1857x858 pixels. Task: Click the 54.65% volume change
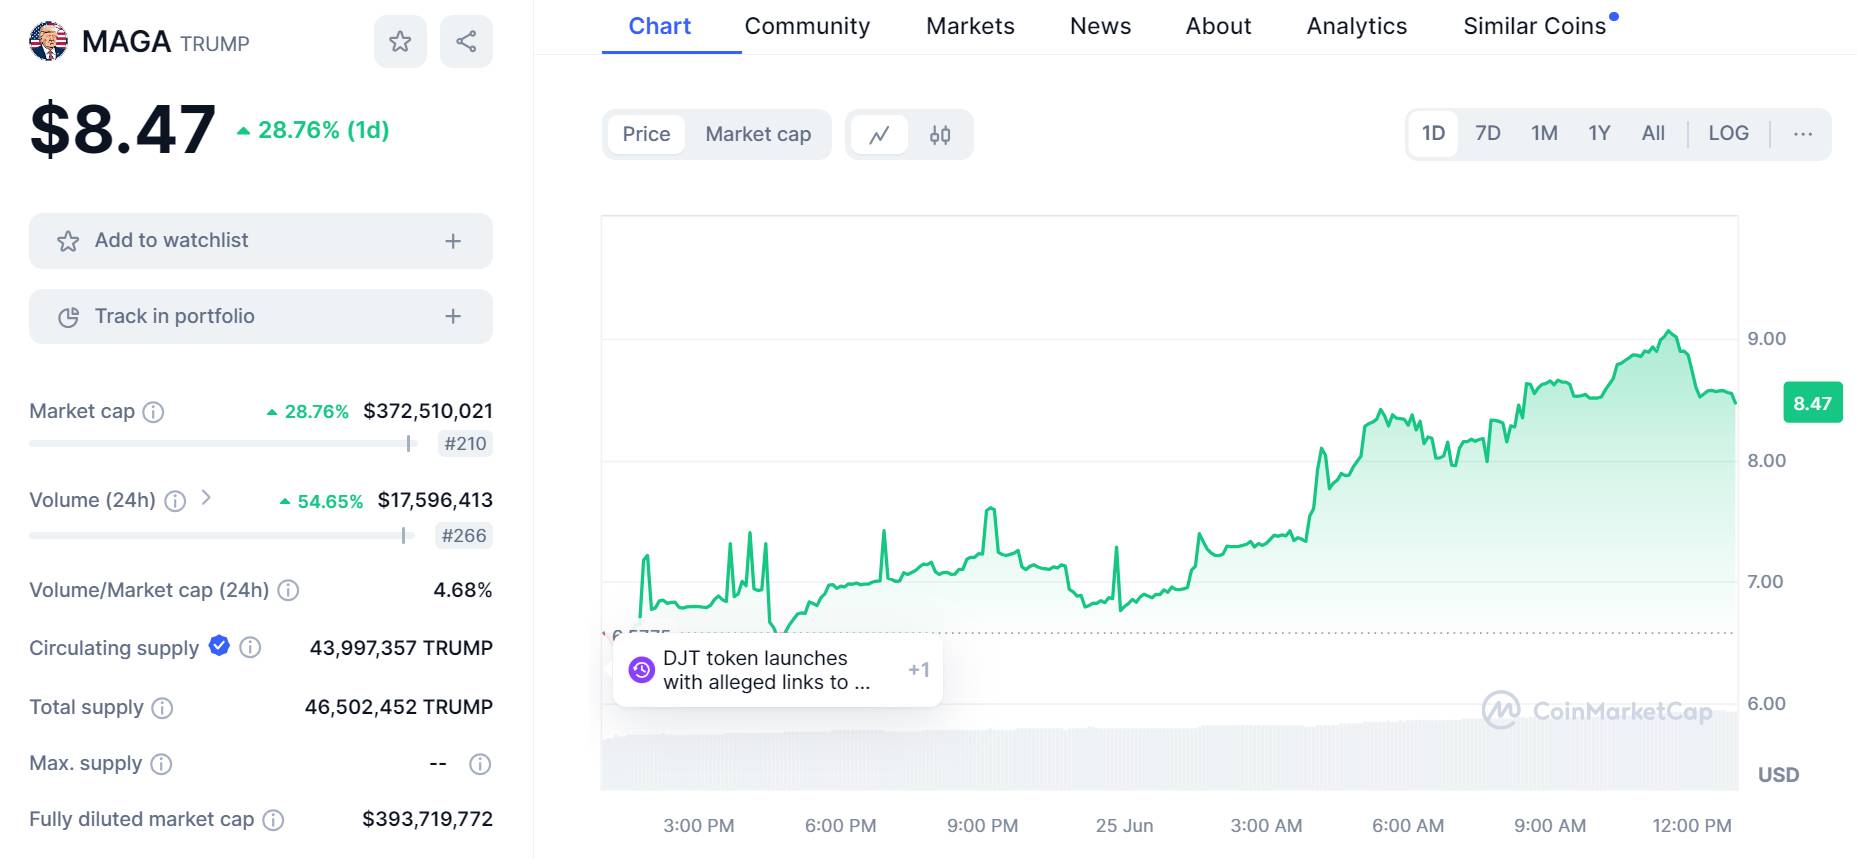(321, 501)
